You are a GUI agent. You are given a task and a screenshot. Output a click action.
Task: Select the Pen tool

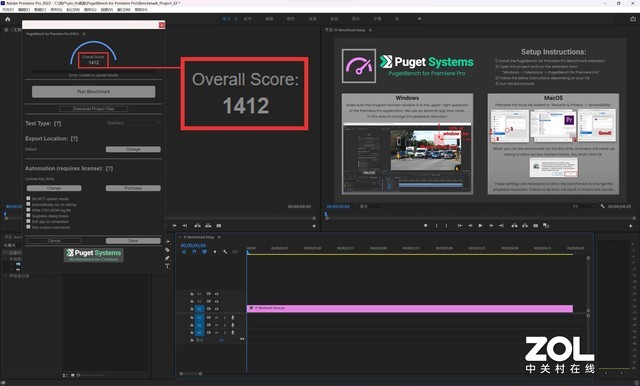167,258
